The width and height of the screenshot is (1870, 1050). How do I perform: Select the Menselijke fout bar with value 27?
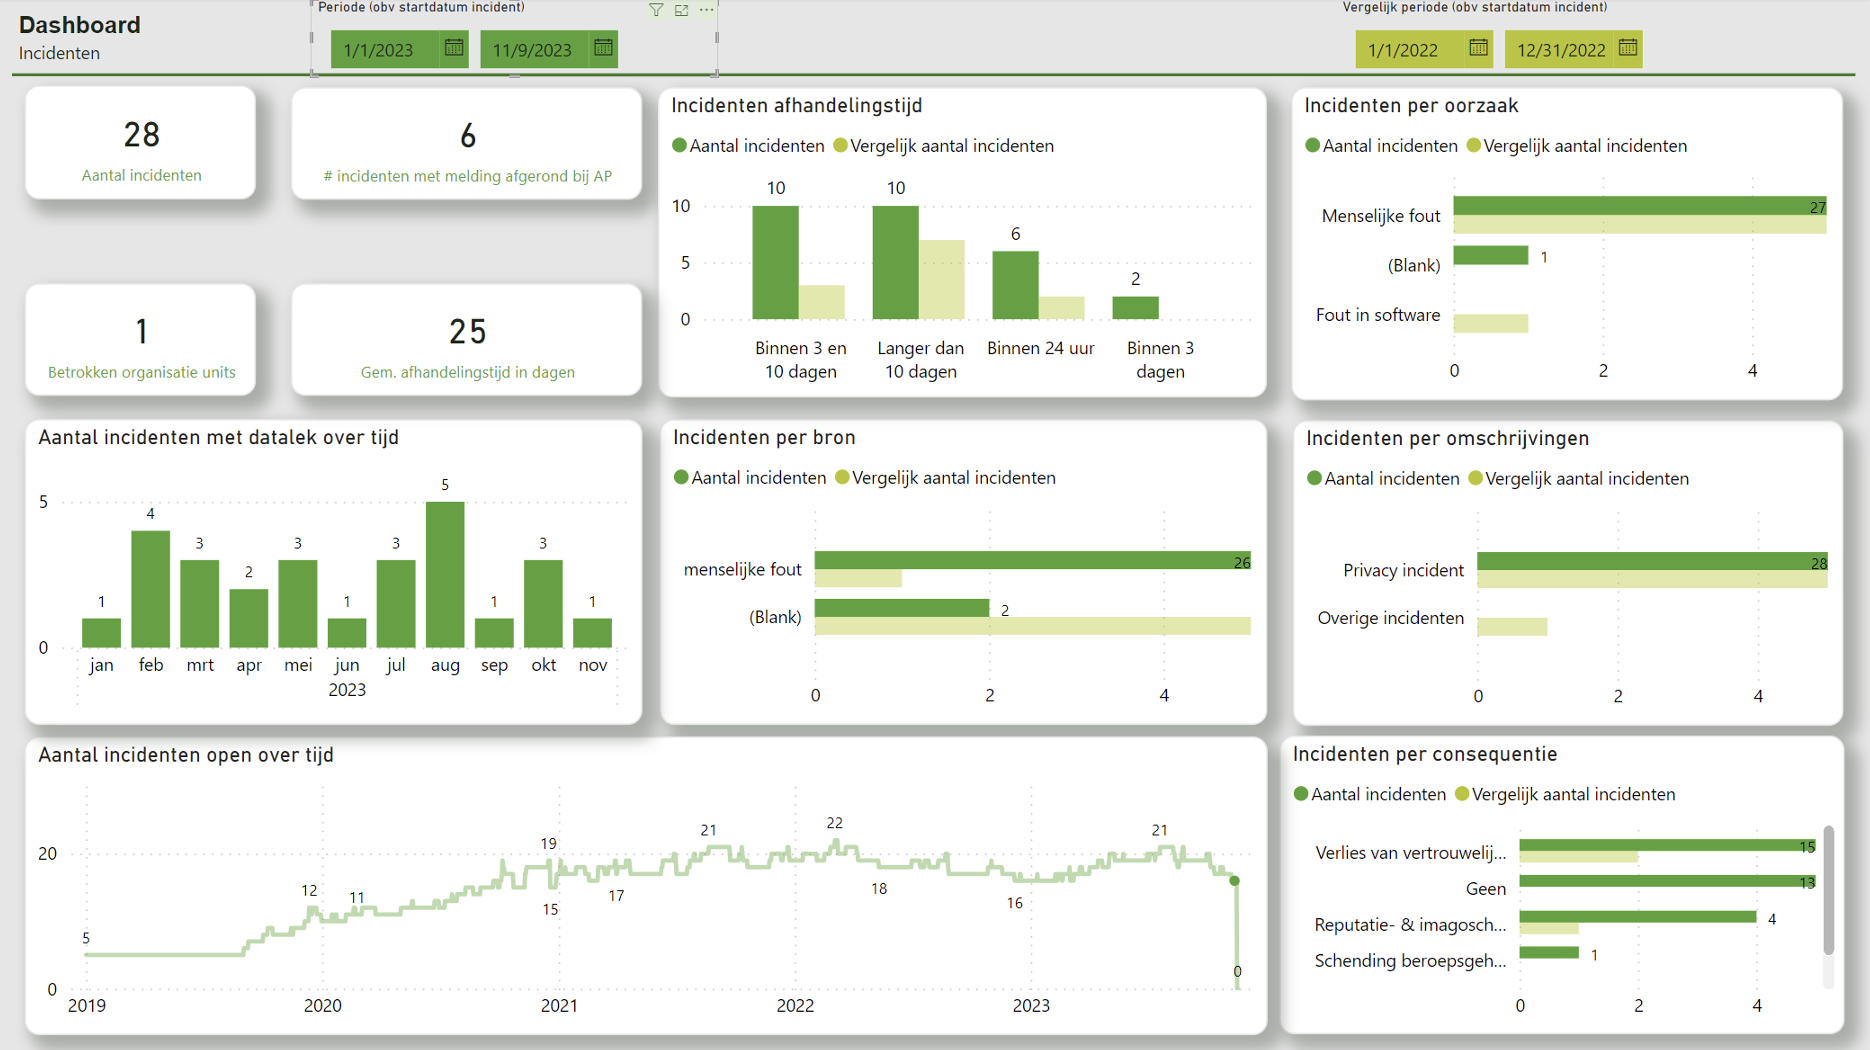point(1640,206)
